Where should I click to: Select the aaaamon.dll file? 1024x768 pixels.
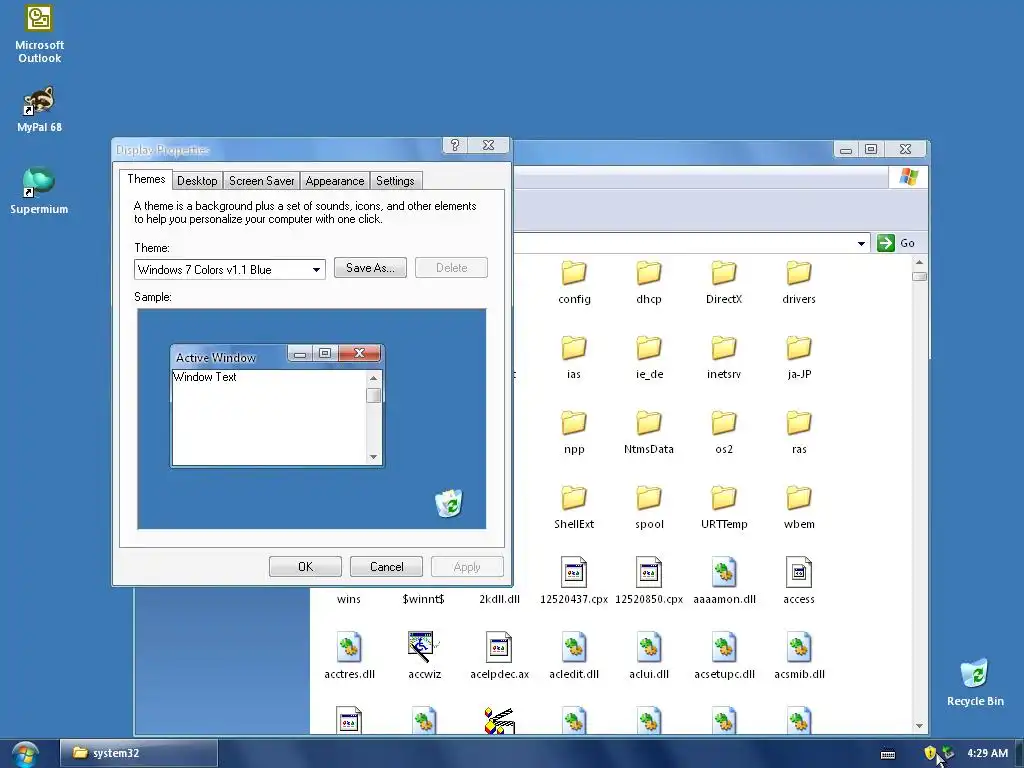[724, 581]
